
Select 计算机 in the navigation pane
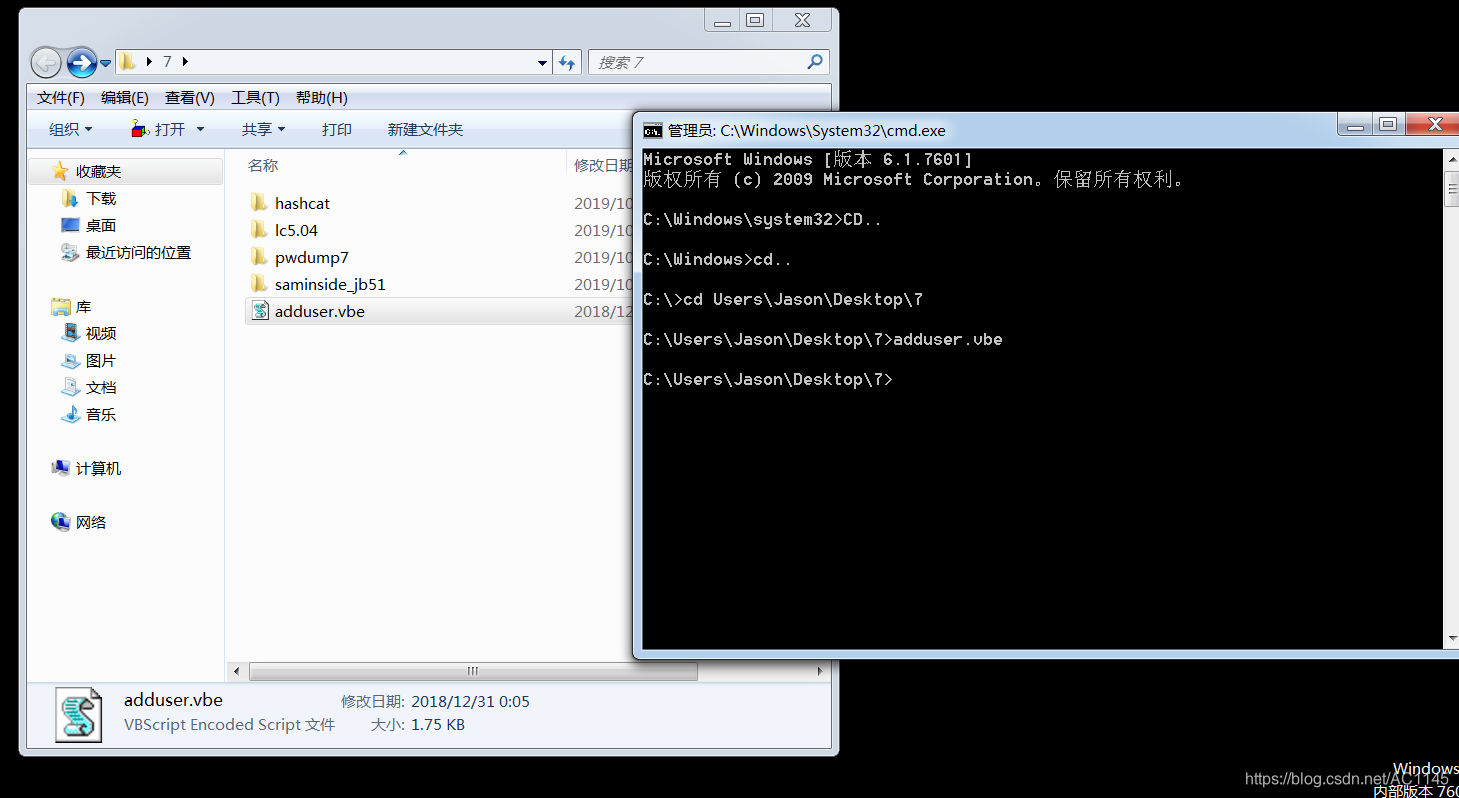[98, 469]
